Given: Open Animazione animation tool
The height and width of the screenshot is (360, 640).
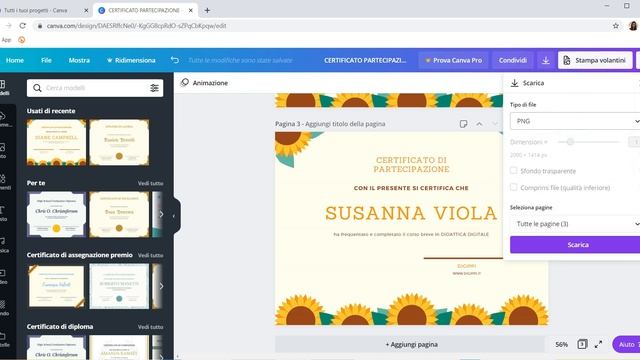Looking at the screenshot, I should point(204,82).
